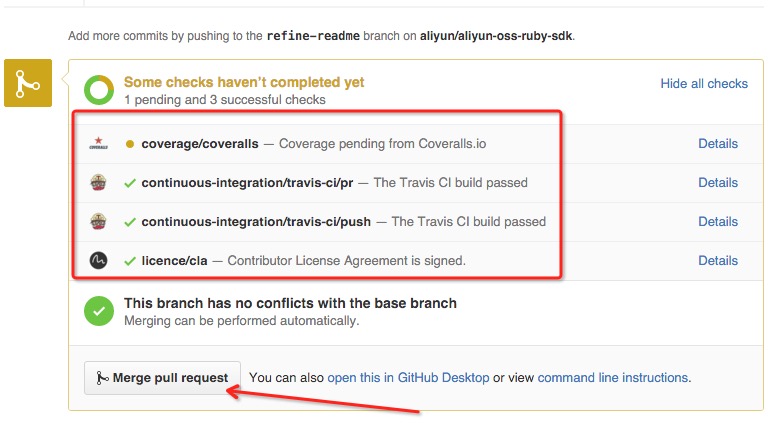Click the yellow pending dot beside coverage/coveralls
775x424 pixels.
pos(130,144)
